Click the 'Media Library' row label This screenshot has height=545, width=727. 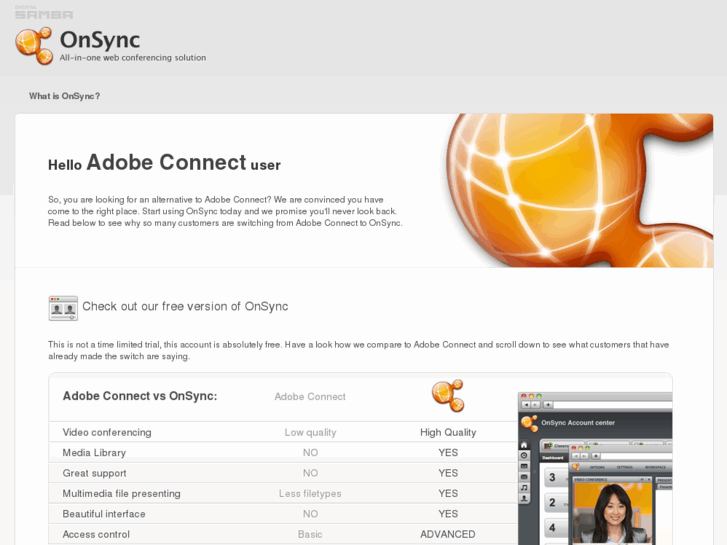tap(94, 453)
